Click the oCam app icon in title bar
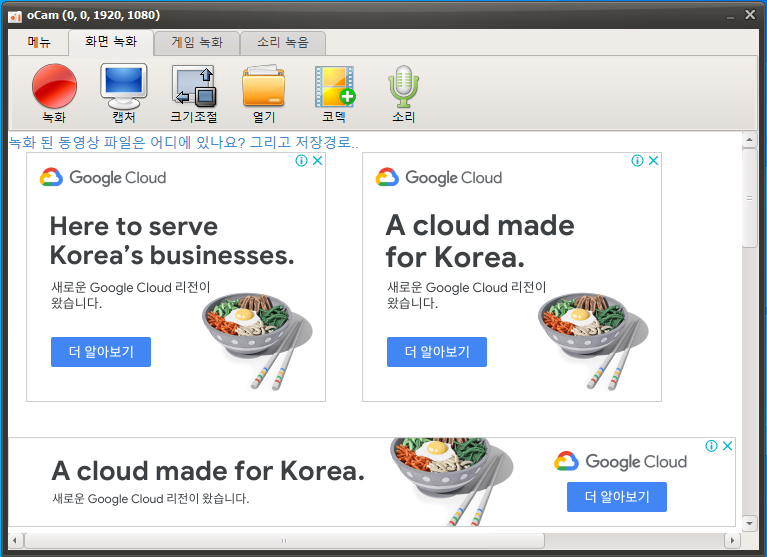The height and width of the screenshot is (557, 767). point(15,16)
